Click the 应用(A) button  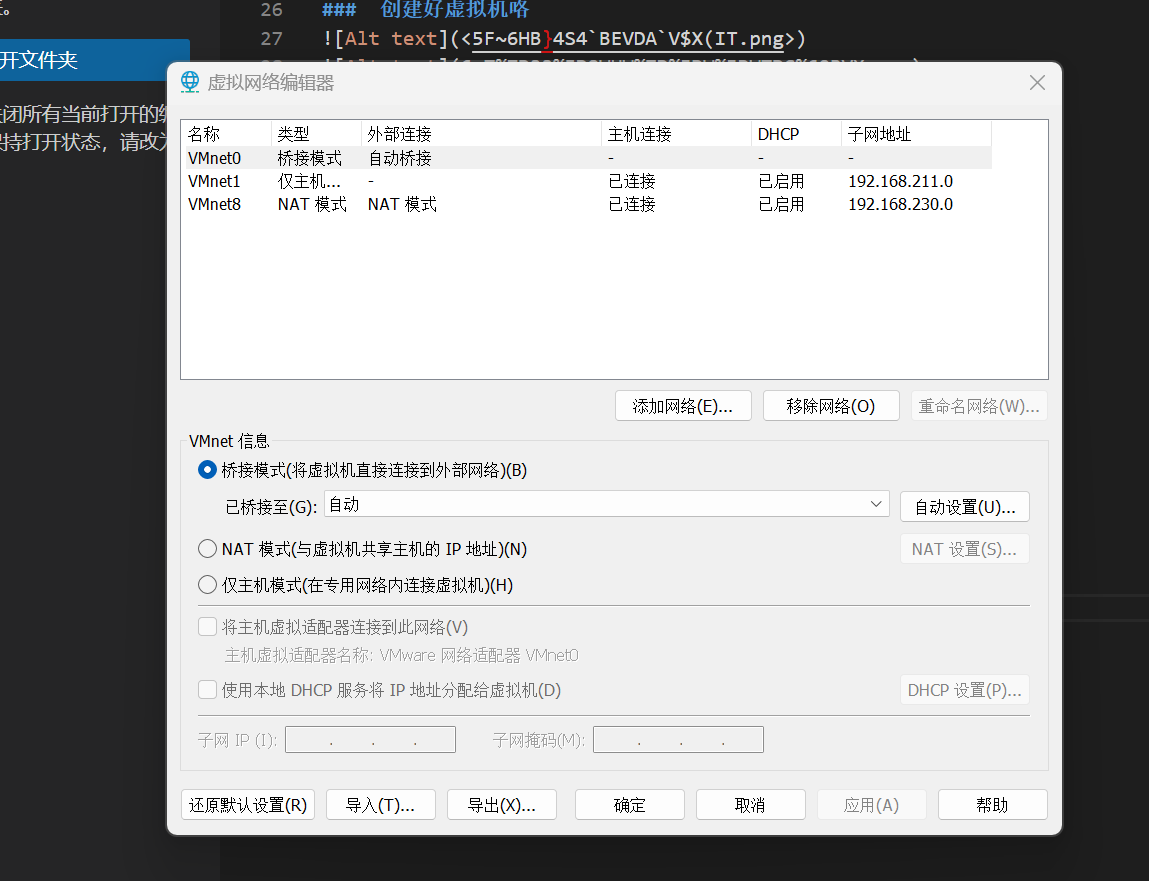871,805
